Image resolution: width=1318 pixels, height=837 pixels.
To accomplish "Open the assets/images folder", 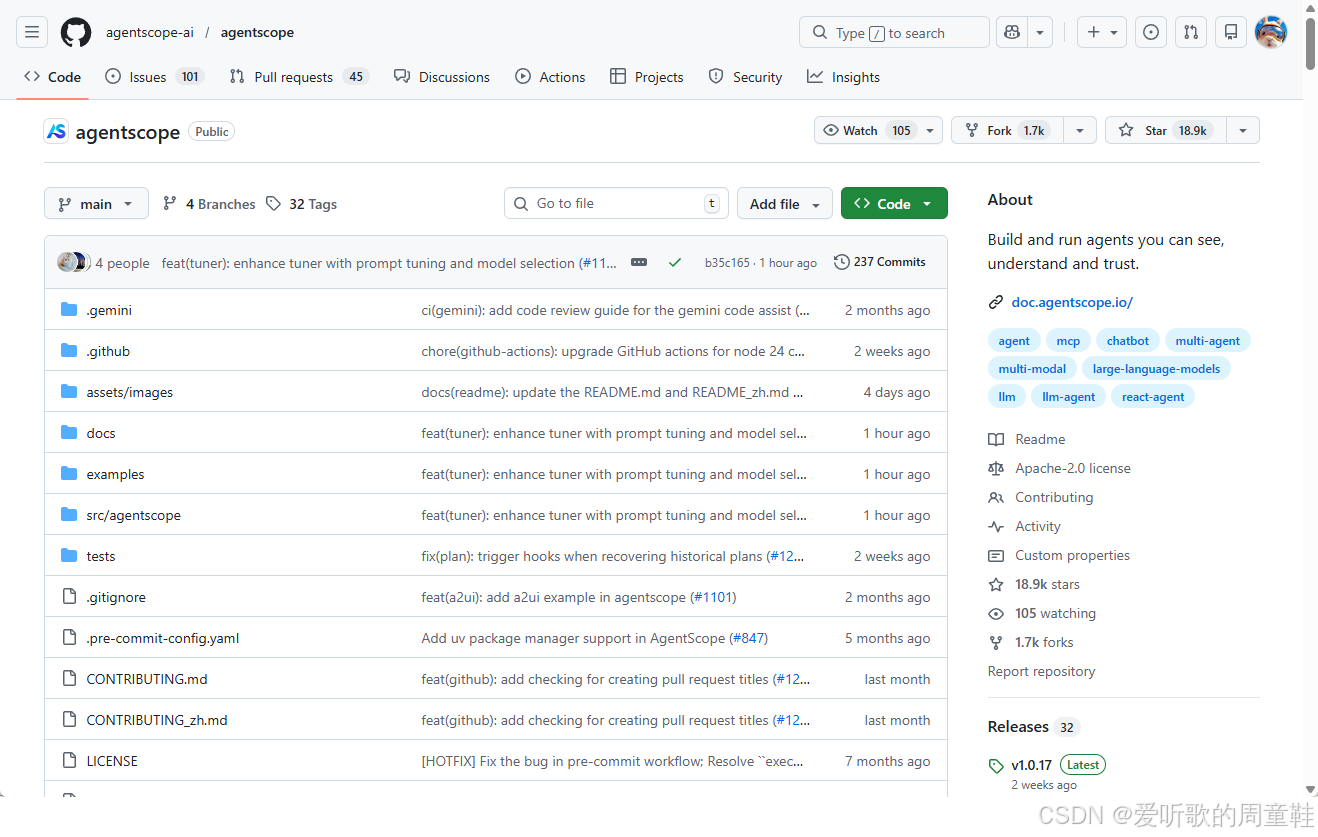I will pyautogui.click(x=130, y=392).
